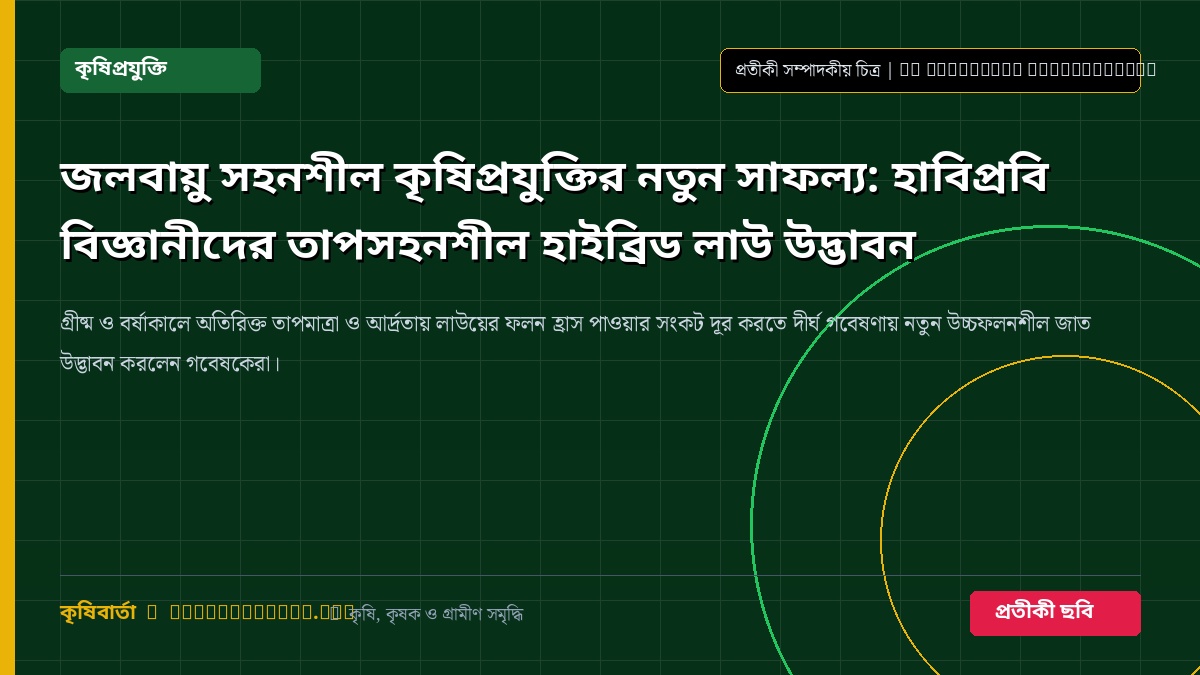
Task: Click the subtitle line উদ্ভাবন করলেন গবেষকেরা
Action: (170, 362)
